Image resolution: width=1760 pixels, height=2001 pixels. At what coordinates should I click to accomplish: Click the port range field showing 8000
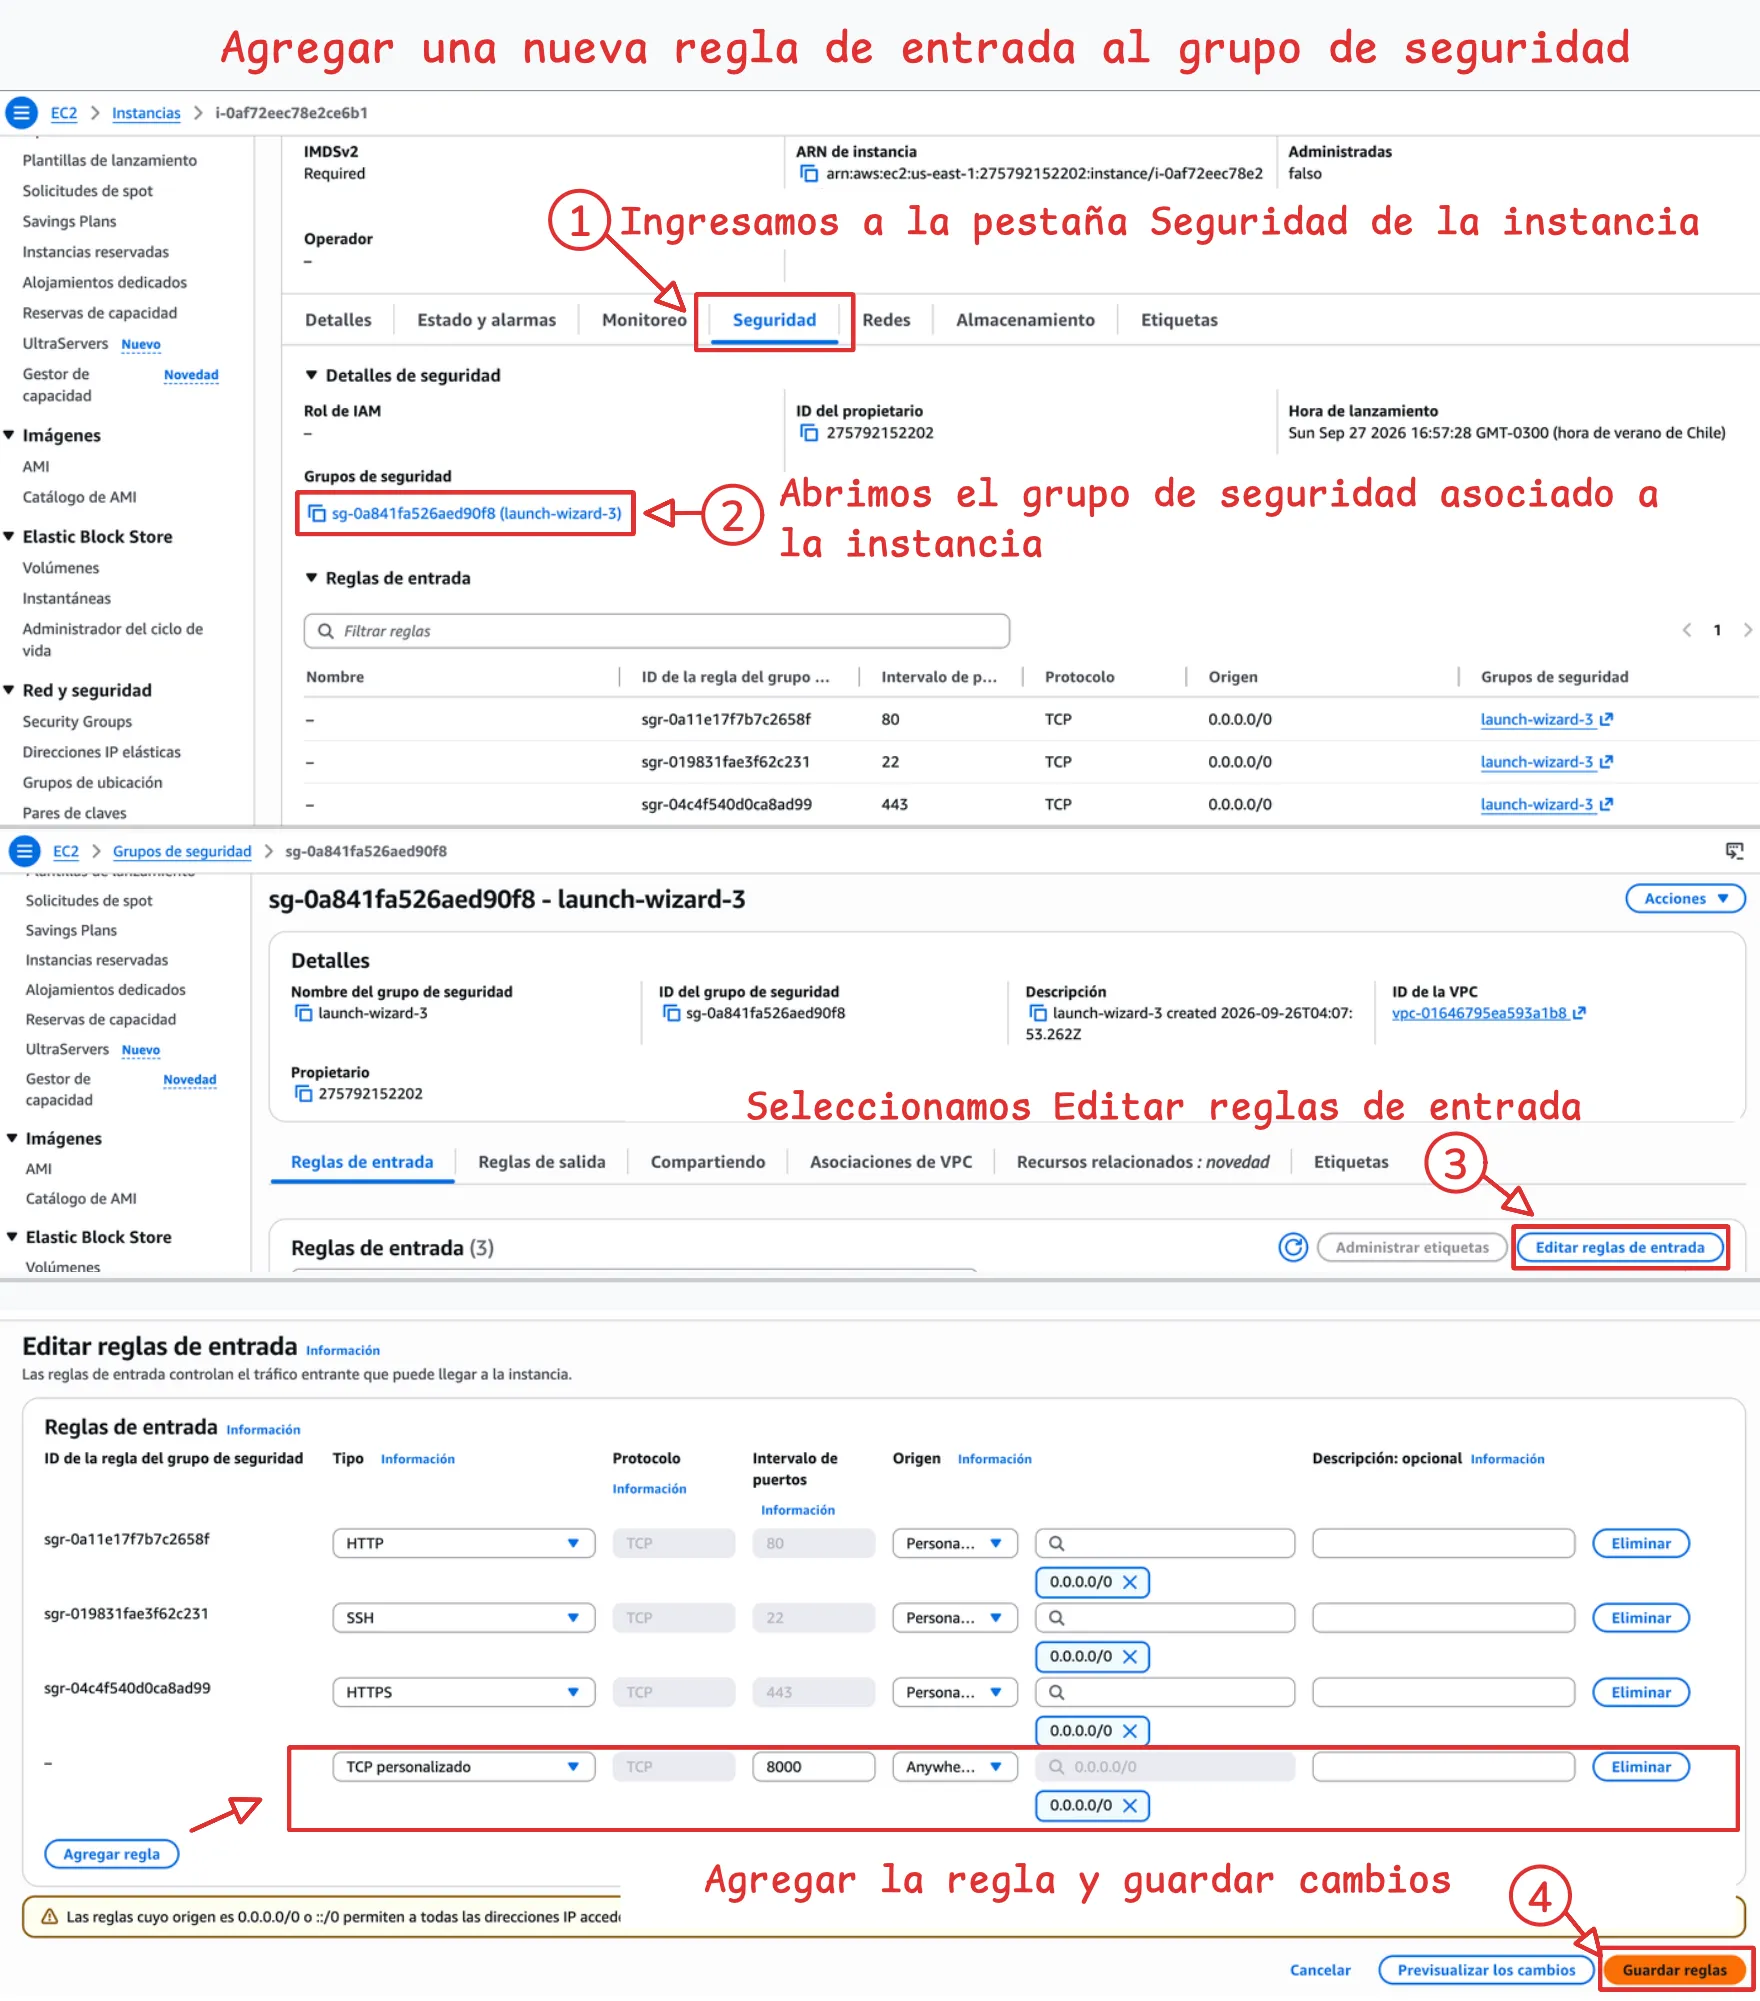coord(814,1766)
